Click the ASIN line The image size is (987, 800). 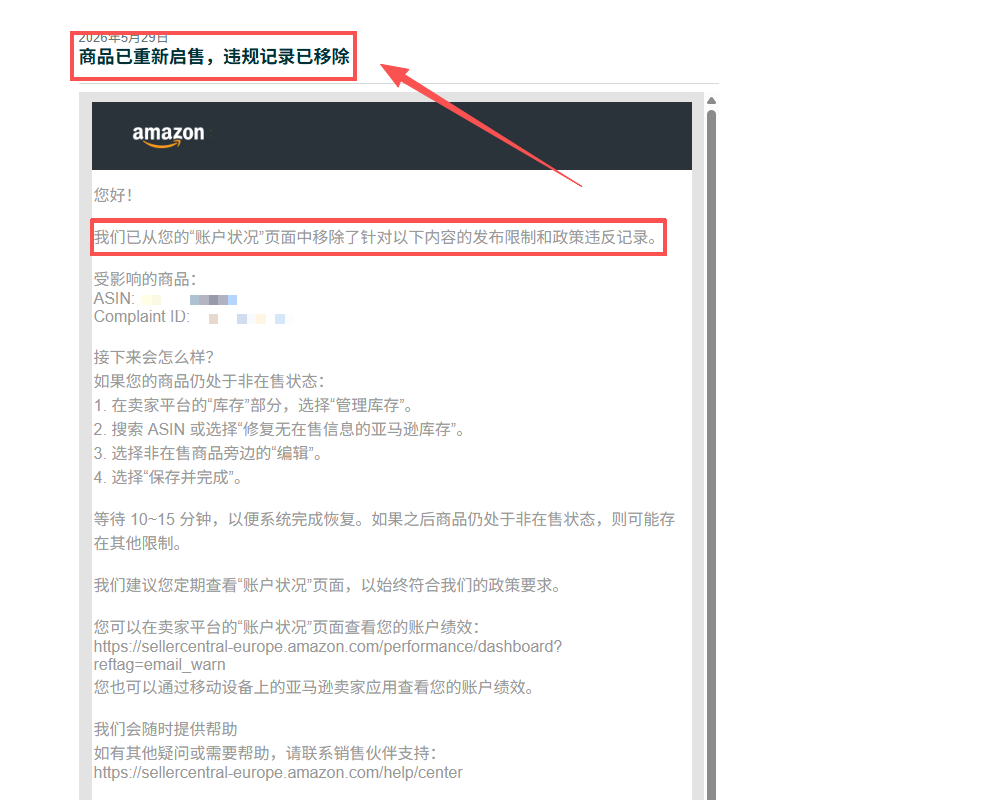click(166, 298)
